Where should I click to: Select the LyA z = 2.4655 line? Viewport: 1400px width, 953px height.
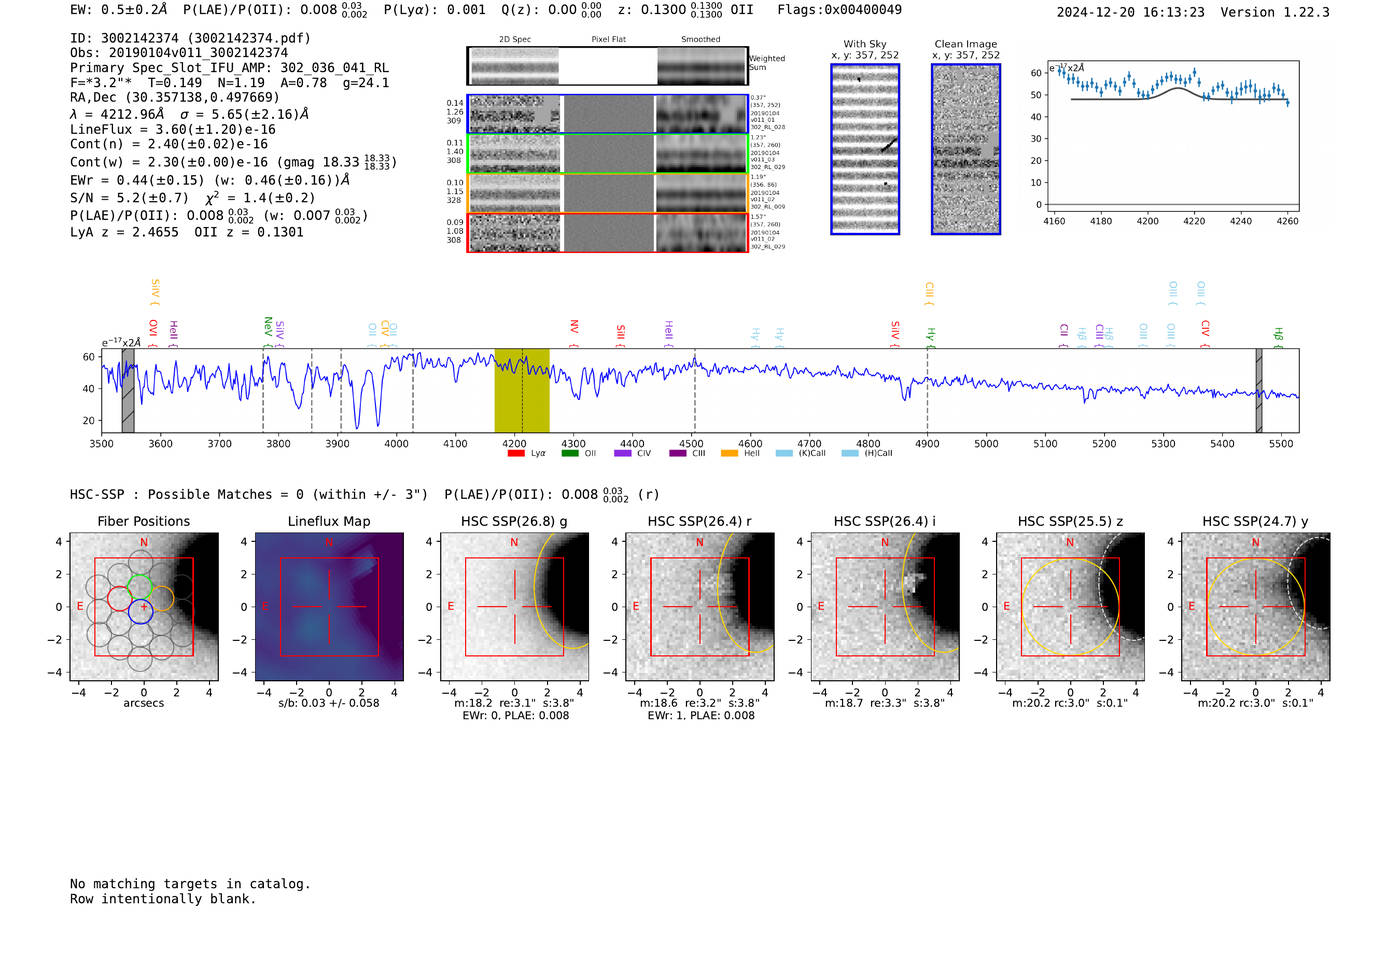124,232
